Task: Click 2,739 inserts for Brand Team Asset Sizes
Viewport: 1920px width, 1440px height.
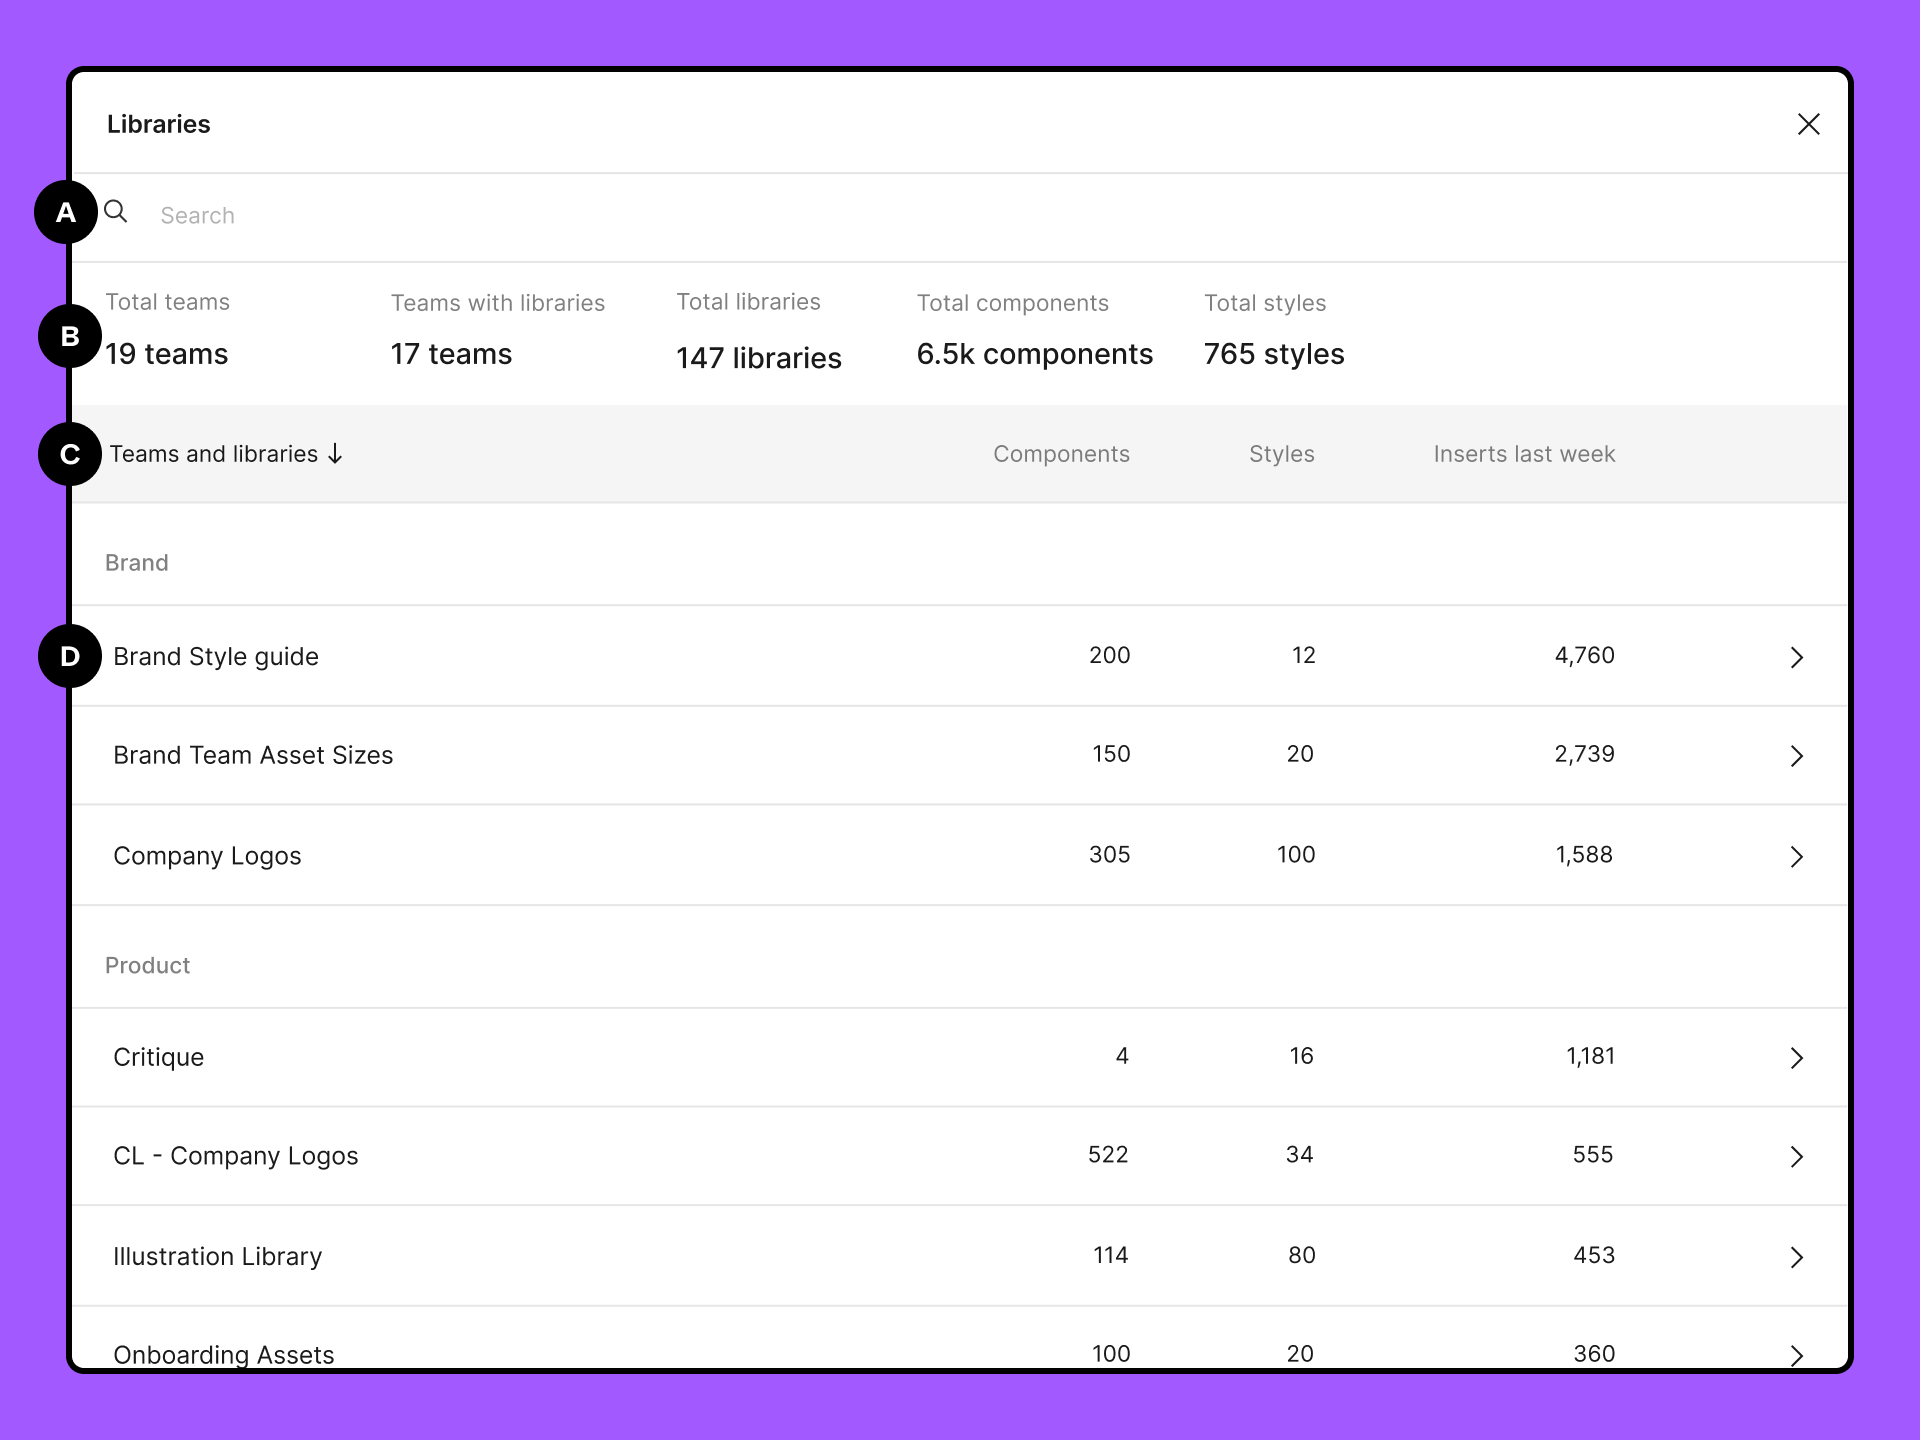Action: click(x=1584, y=754)
